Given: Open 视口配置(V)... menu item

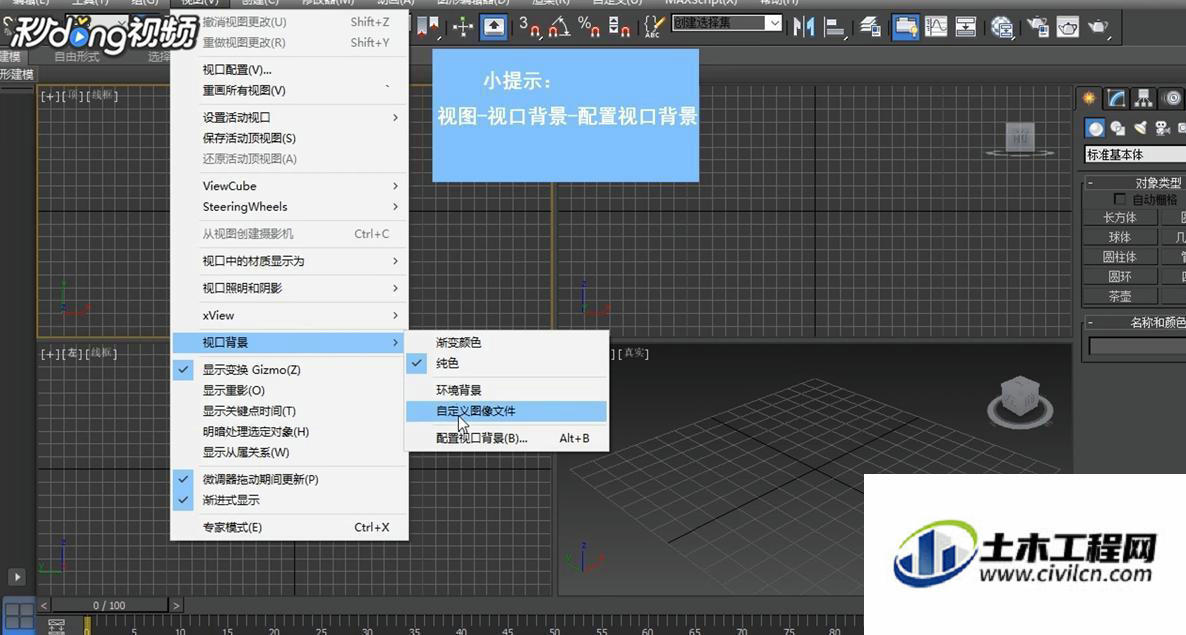Looking at the screenshot, I should (x=290, y=70).
